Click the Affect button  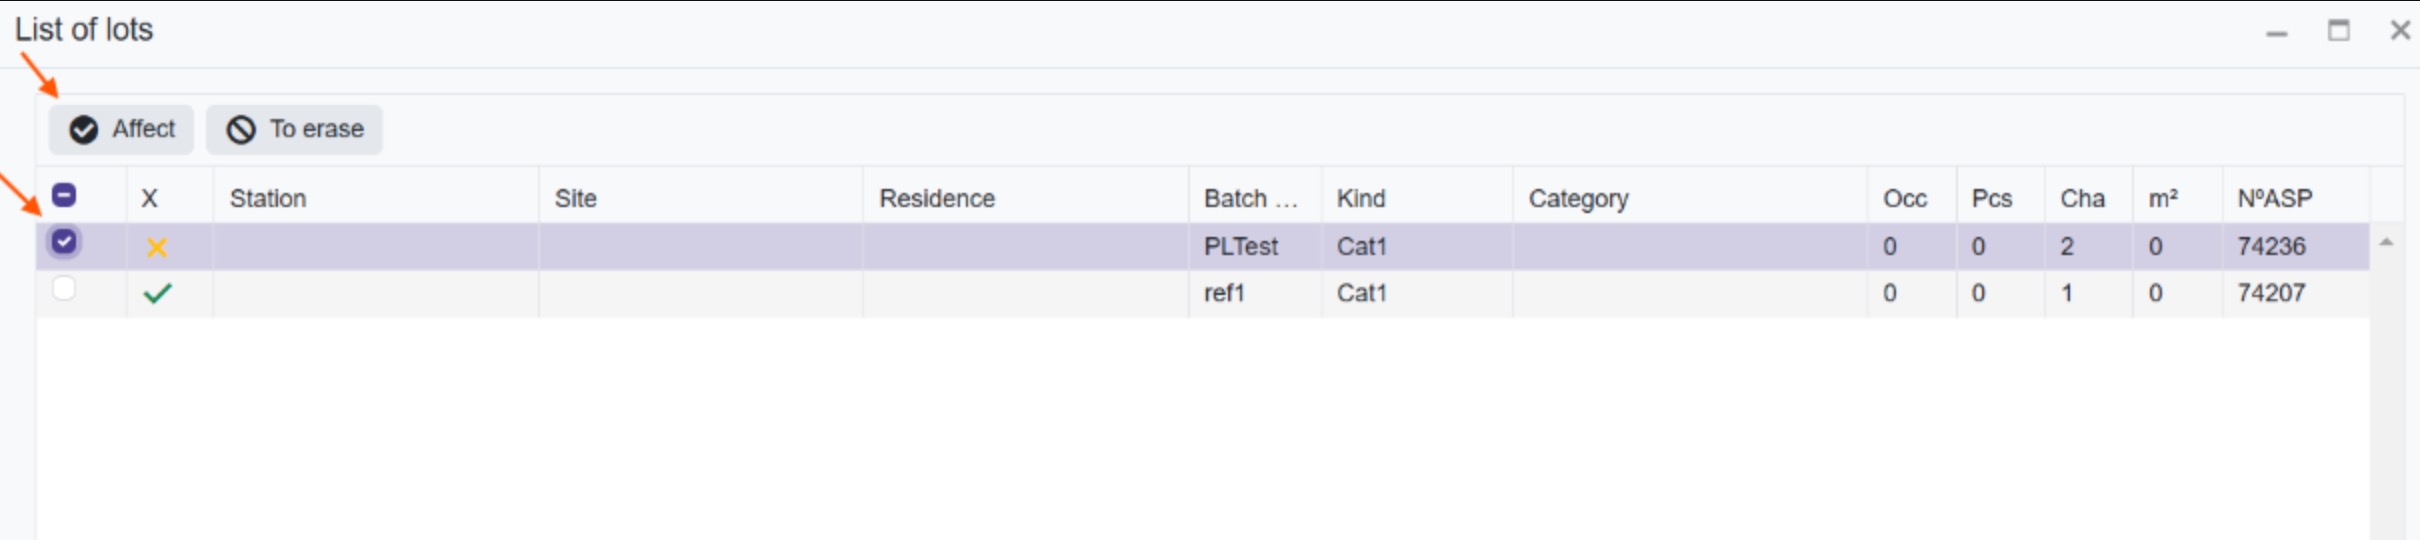click(x=121, y=129)
